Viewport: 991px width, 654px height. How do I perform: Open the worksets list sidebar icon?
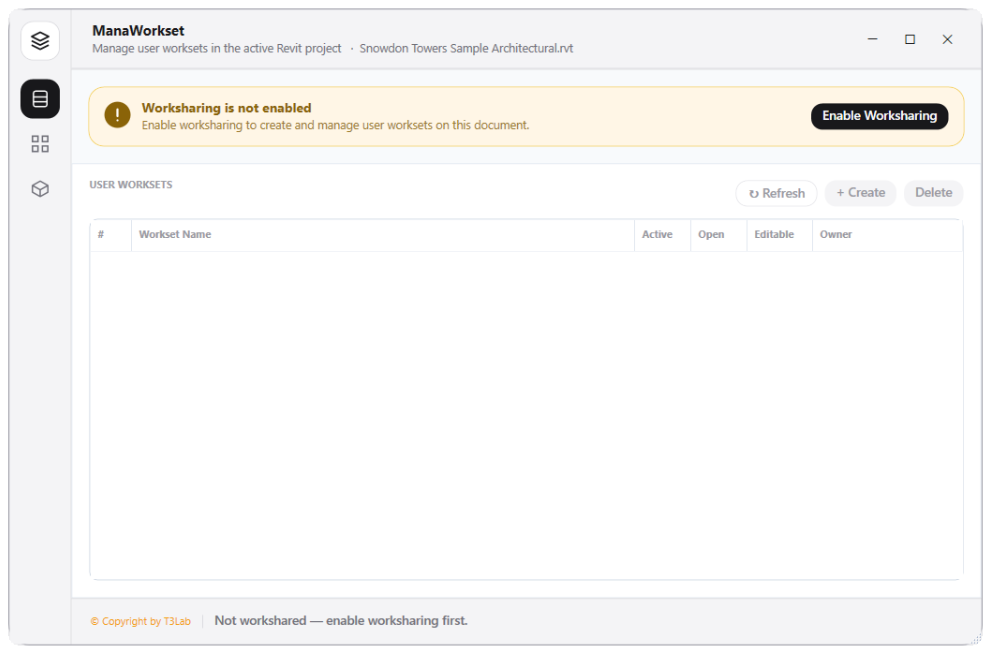pyautogui.click(x=40, y=99)
